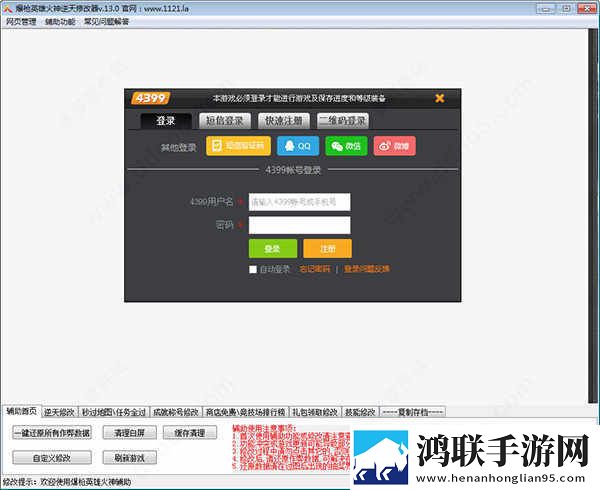Log in with the yellow verification button
The width and height of the screenshot is (600, 490).
pos(238,146)
